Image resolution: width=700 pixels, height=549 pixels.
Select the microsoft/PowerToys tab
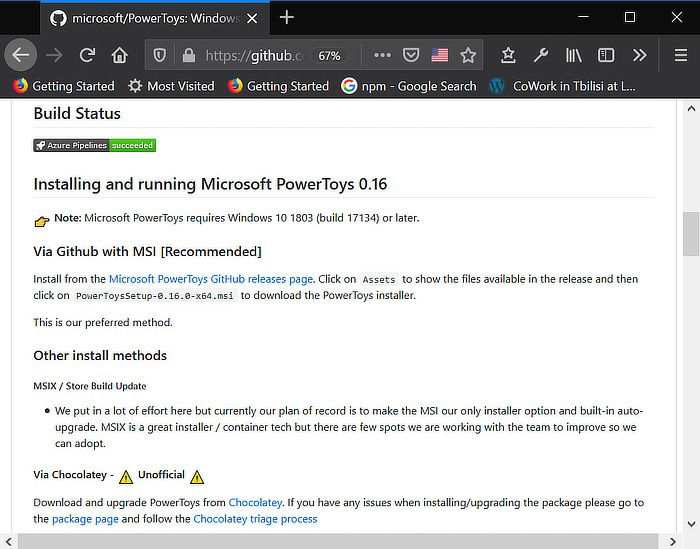point(154,18)
